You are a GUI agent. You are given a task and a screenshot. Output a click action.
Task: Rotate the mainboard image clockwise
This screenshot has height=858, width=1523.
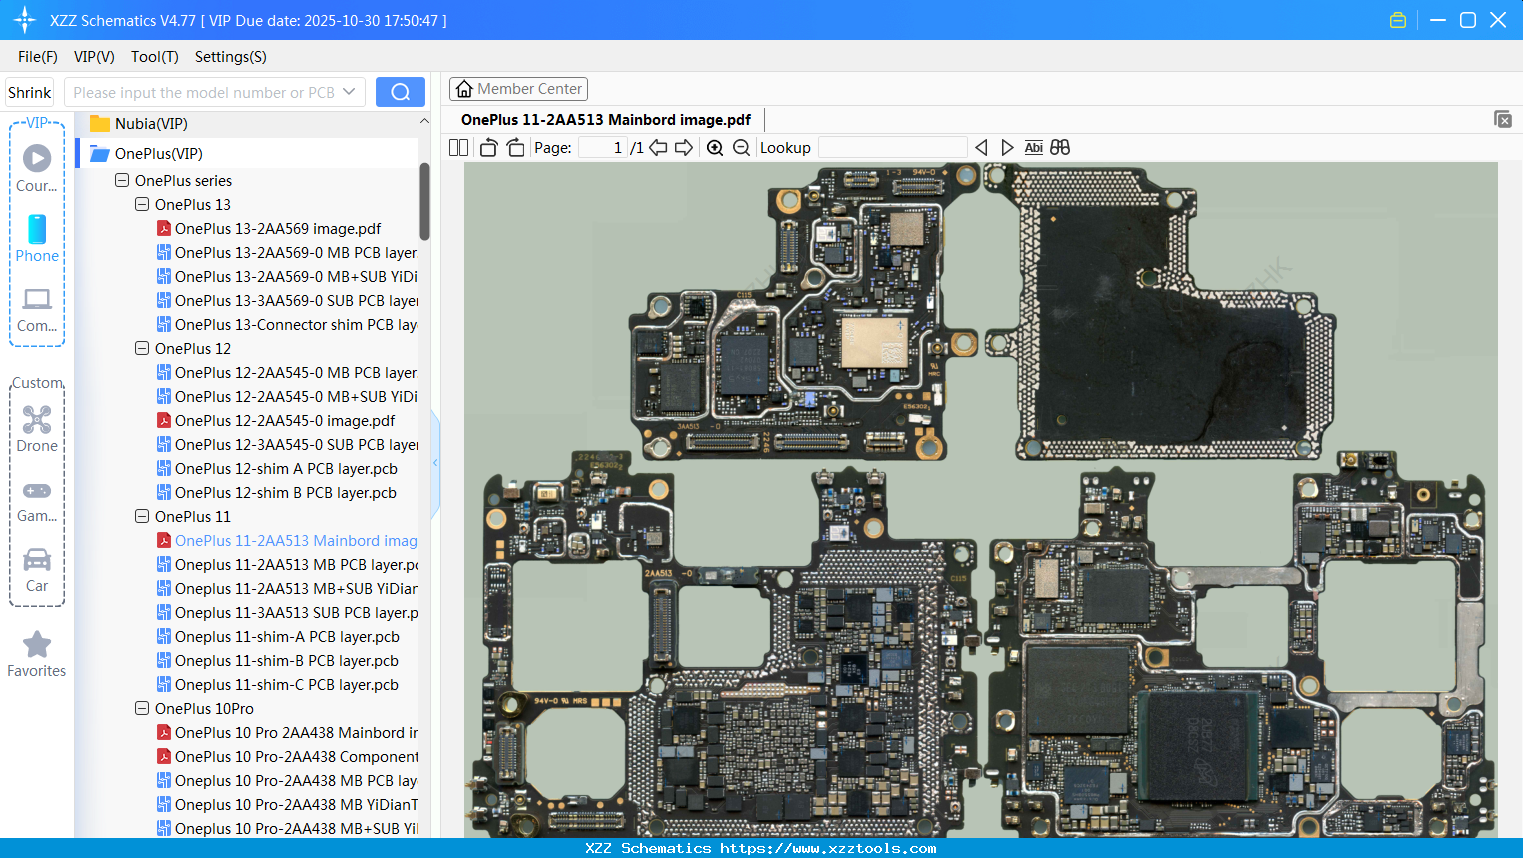pyautogui.click(x=515, y=147)
